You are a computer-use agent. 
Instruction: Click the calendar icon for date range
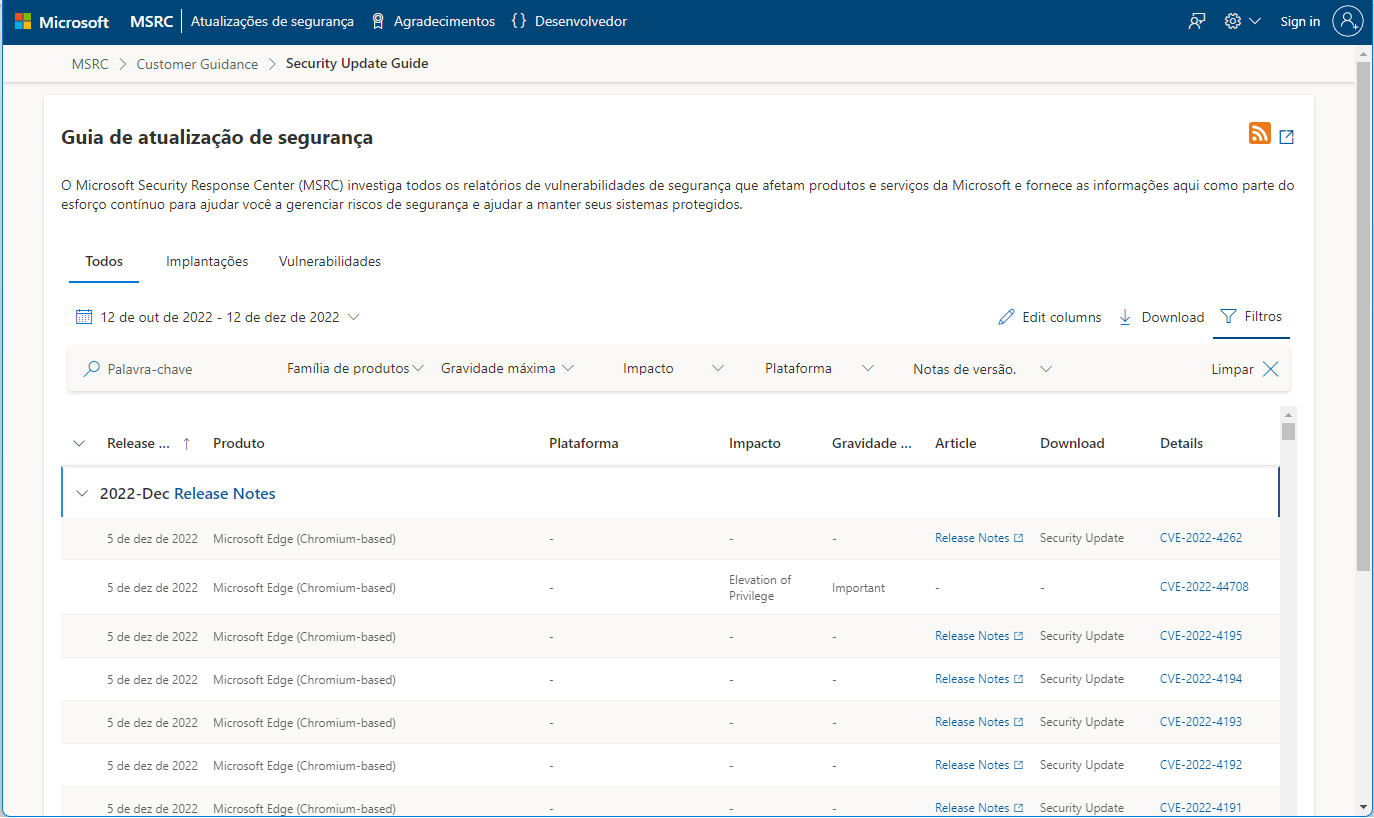click(84, 317)
